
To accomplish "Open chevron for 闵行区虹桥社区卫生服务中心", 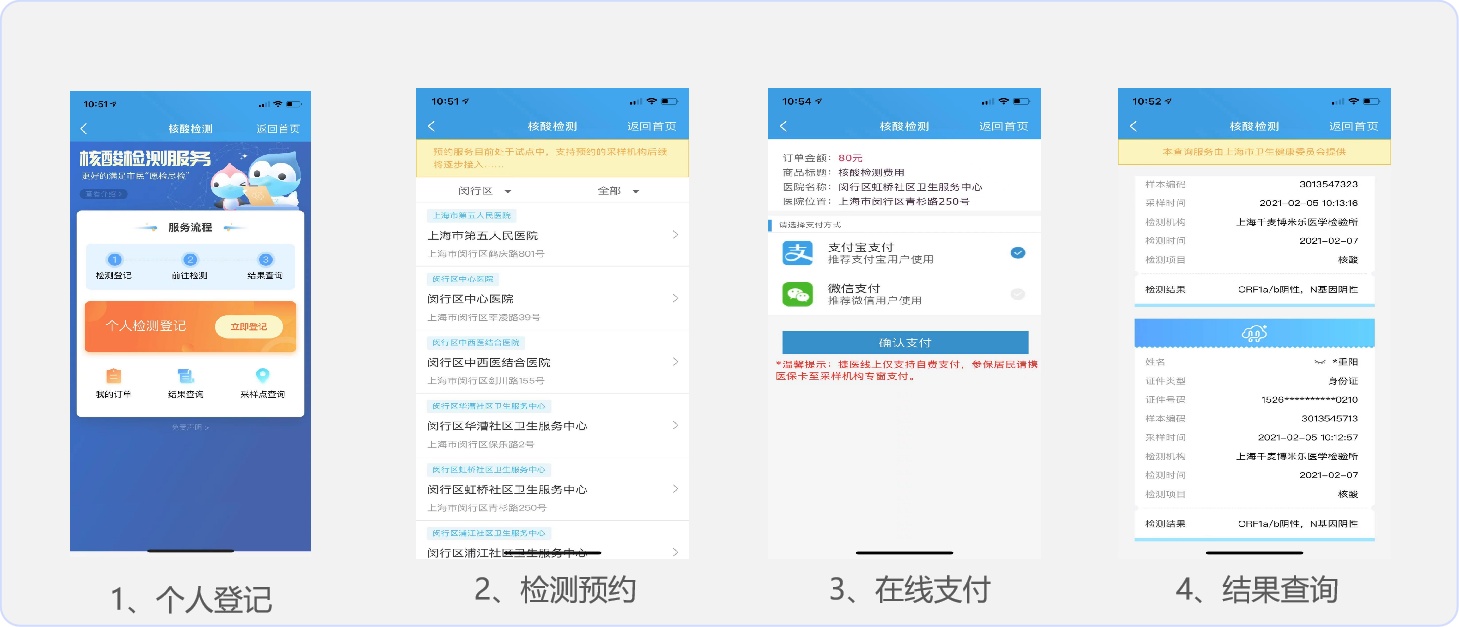I will 676,489.
